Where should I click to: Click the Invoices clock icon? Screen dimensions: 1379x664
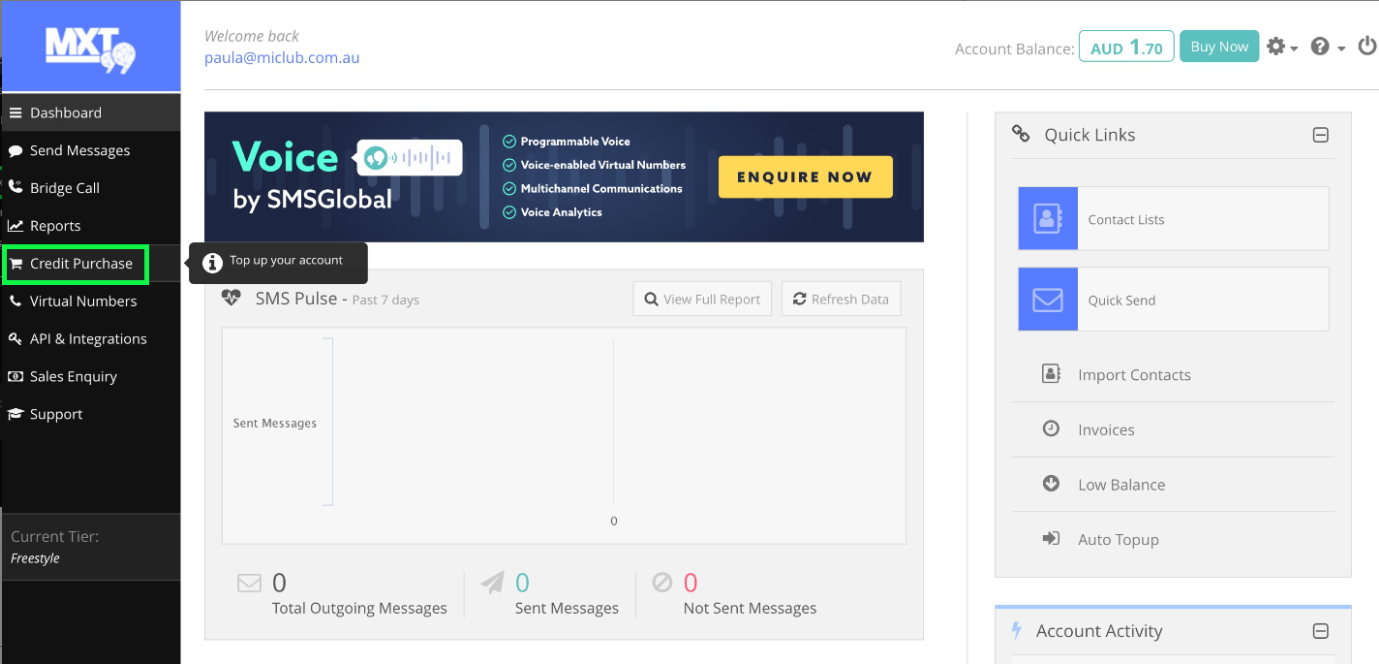click(1051, 428)
